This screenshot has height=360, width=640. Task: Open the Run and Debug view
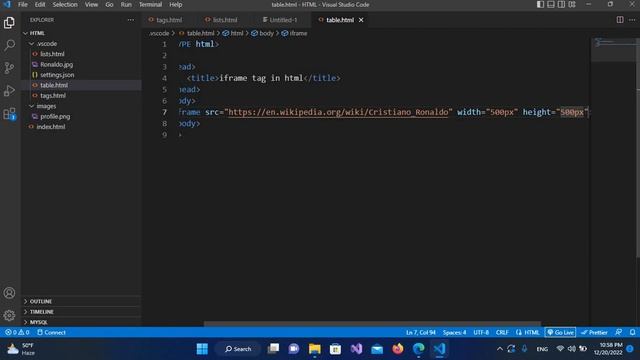point(9,91)
